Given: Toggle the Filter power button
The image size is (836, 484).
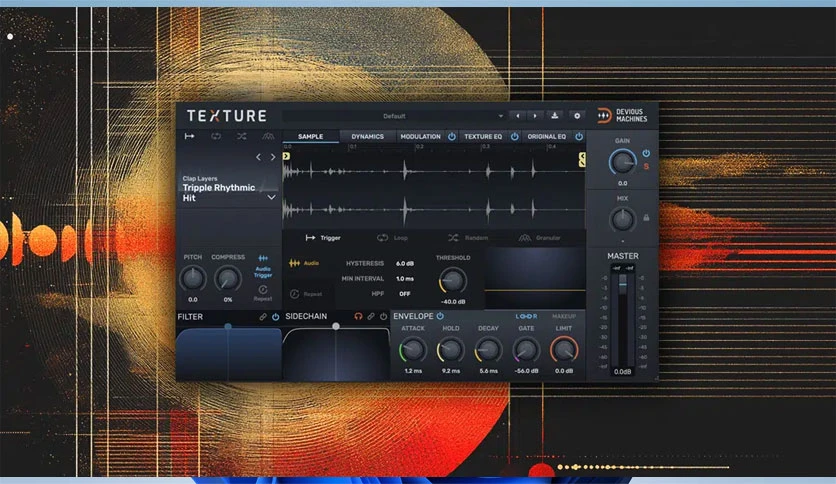Looking at the screenshot, I should 276,317.
